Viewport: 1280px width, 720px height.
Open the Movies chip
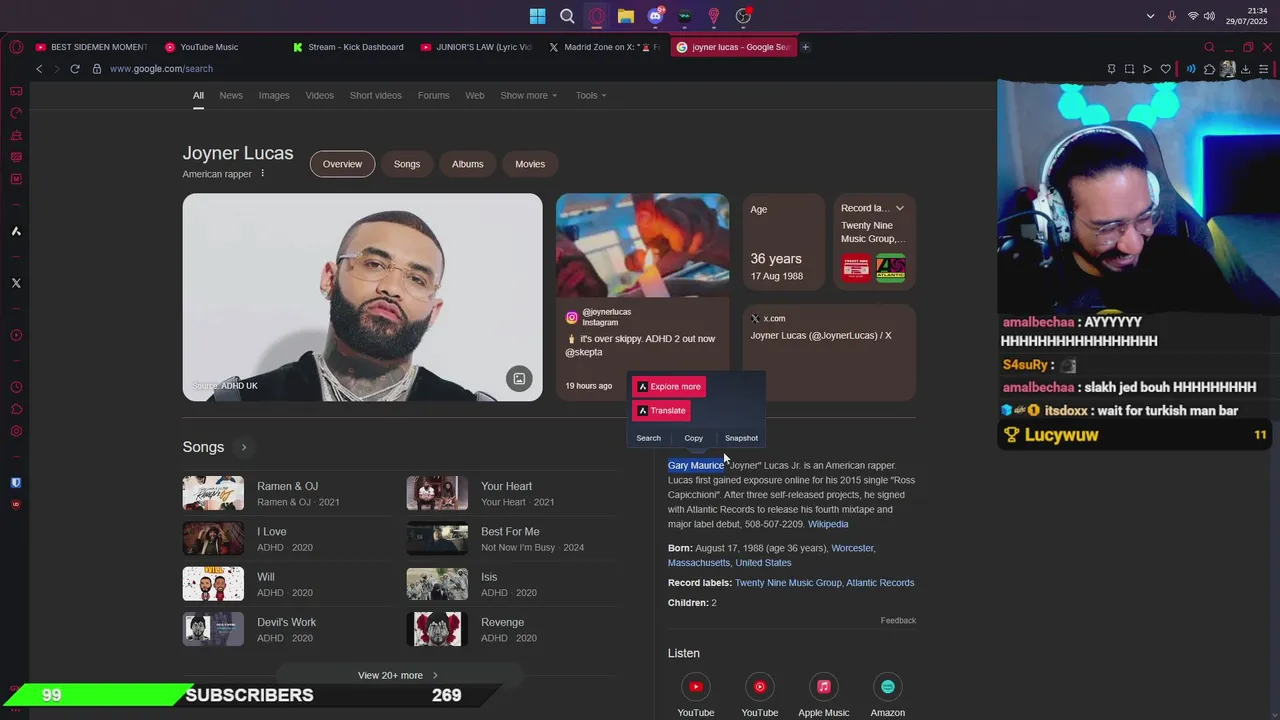pos(530,164)
